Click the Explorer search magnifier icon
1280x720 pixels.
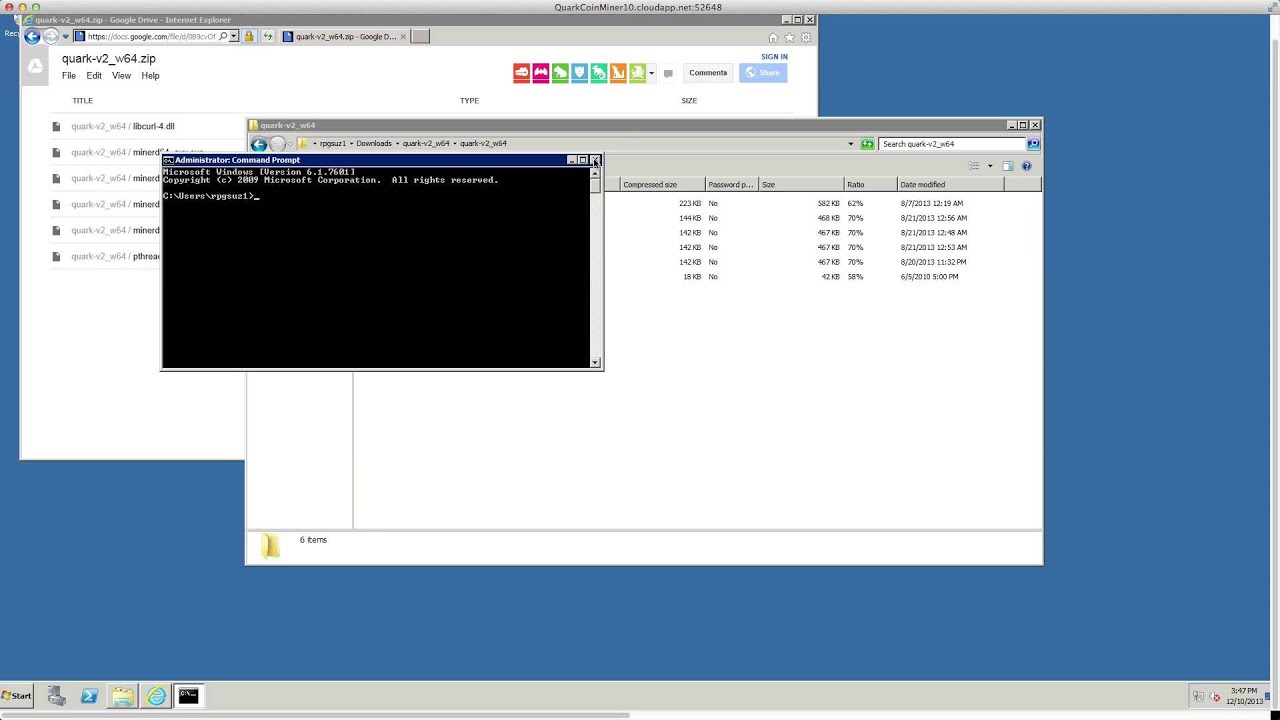point(1033,144)
